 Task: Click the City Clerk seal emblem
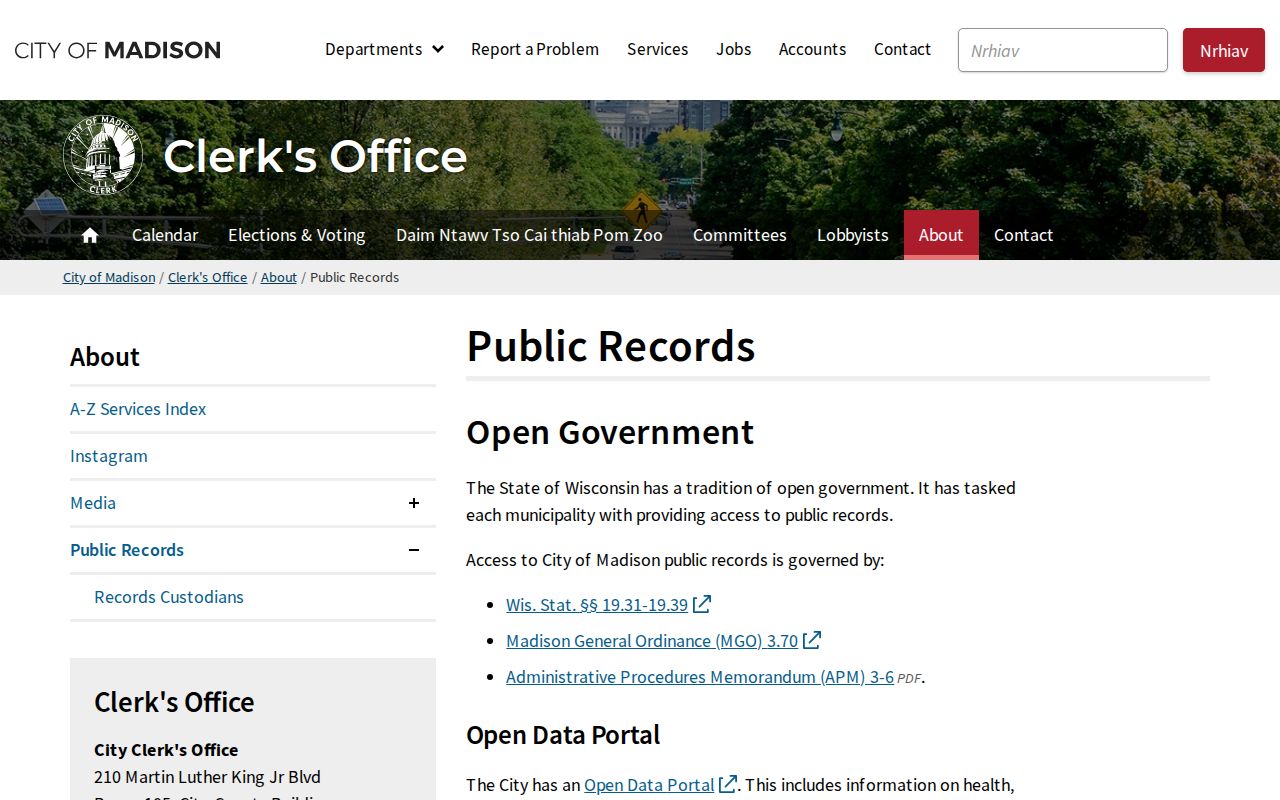coord(103,155)
